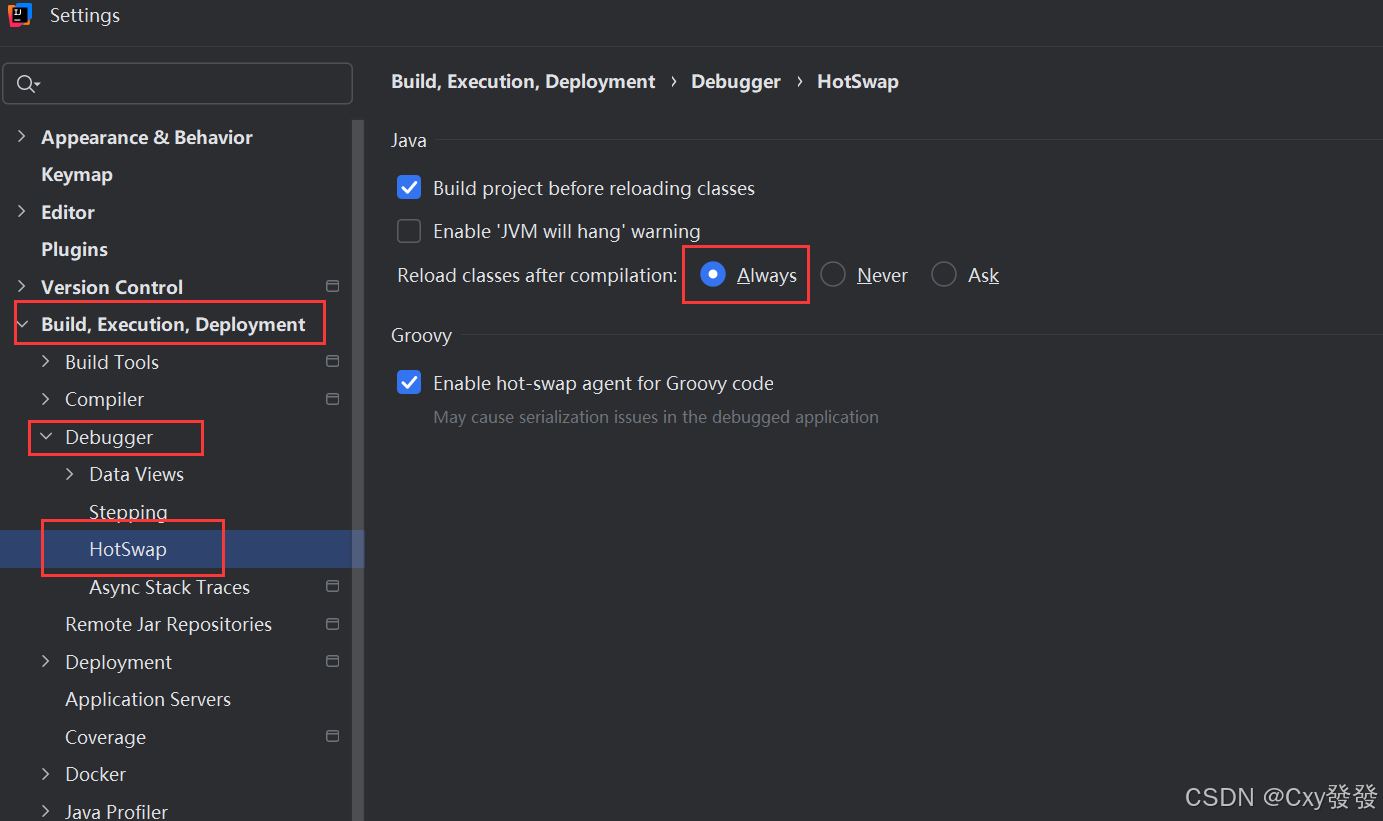Click Build, Execution, Deployment in breadcrumb
1383x821 pixels.
click(523, 82)
